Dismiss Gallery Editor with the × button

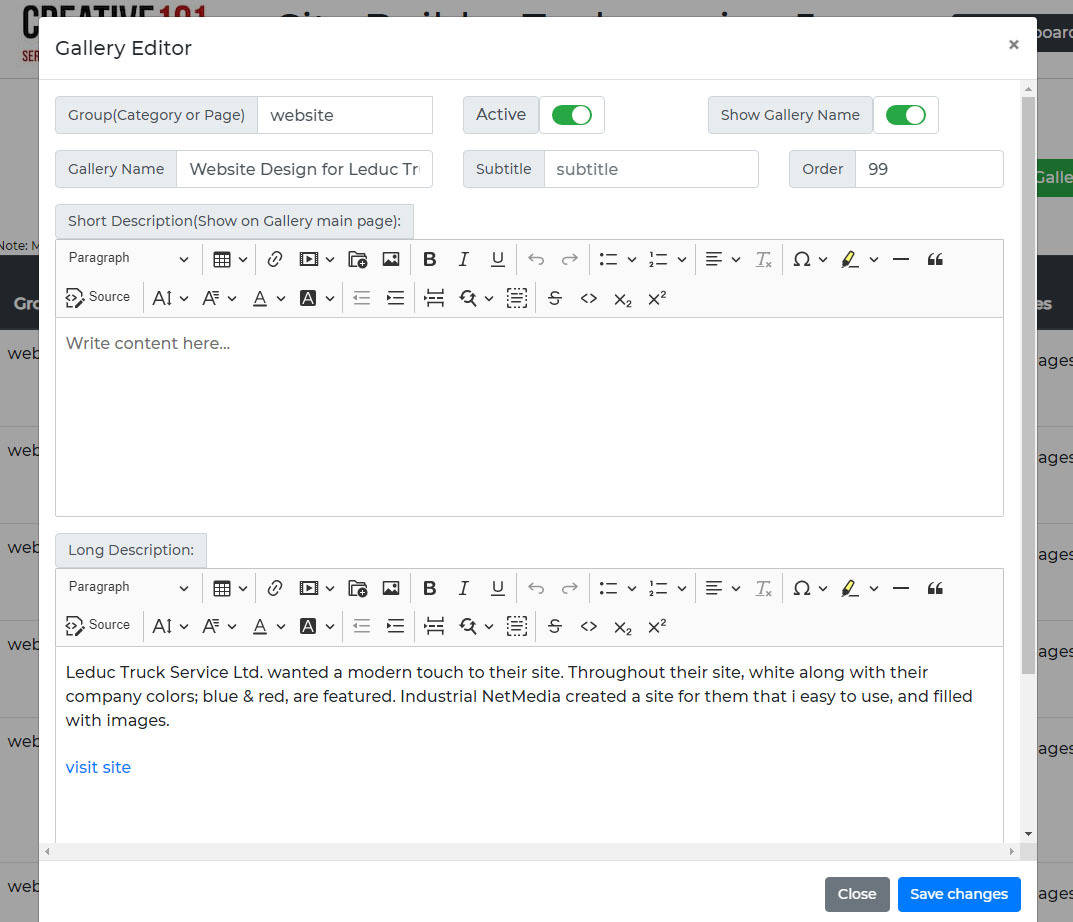1013,44
